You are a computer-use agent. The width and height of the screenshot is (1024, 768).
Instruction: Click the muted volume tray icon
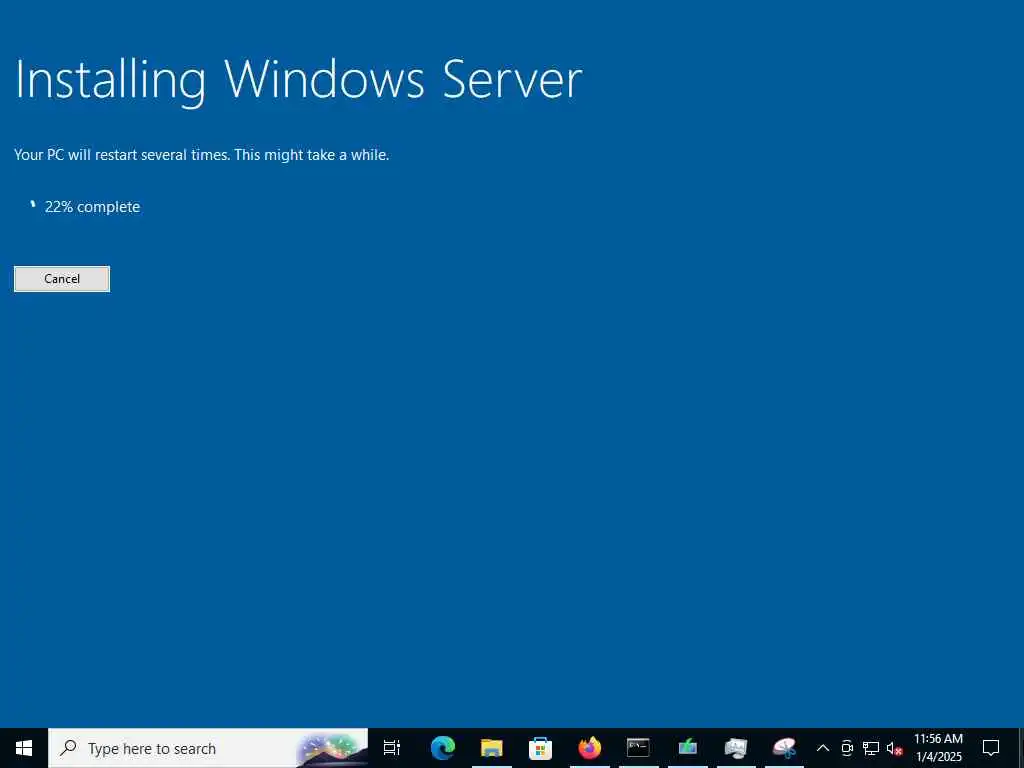(894, 748)
